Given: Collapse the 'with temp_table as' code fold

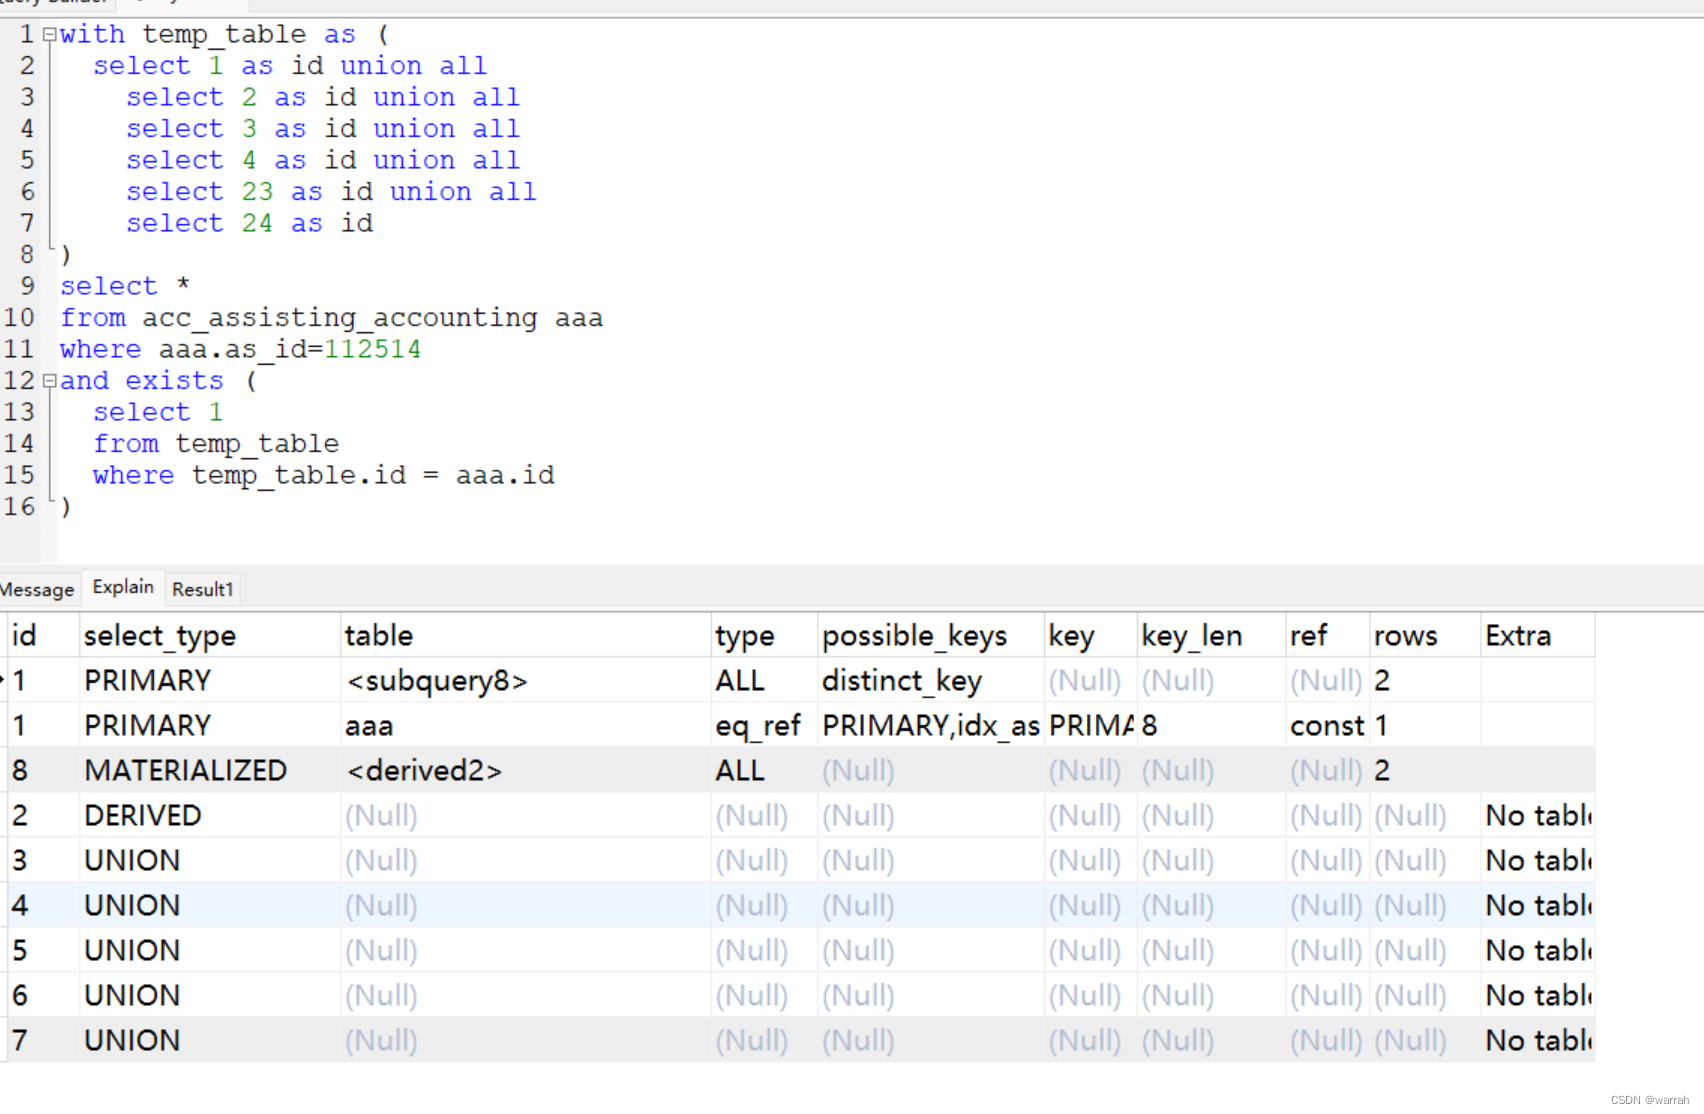Looking at the screenshot, I should click(49, 35).
